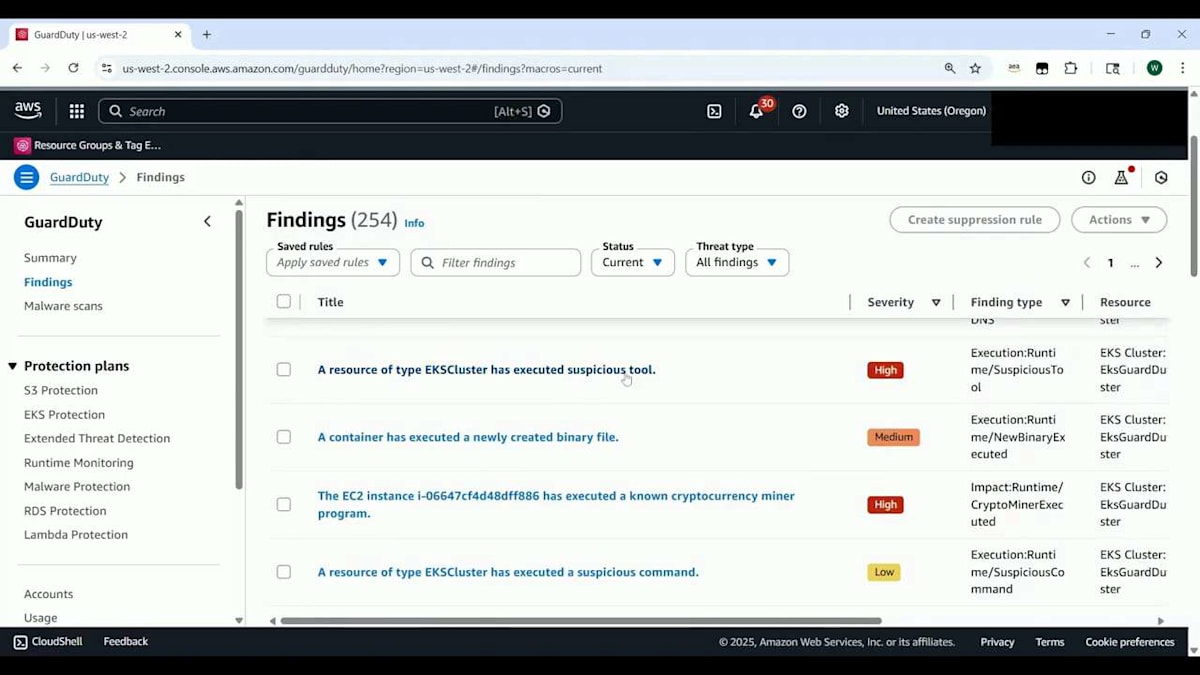Open the Threat type All findings dropdown

(737, 262)
